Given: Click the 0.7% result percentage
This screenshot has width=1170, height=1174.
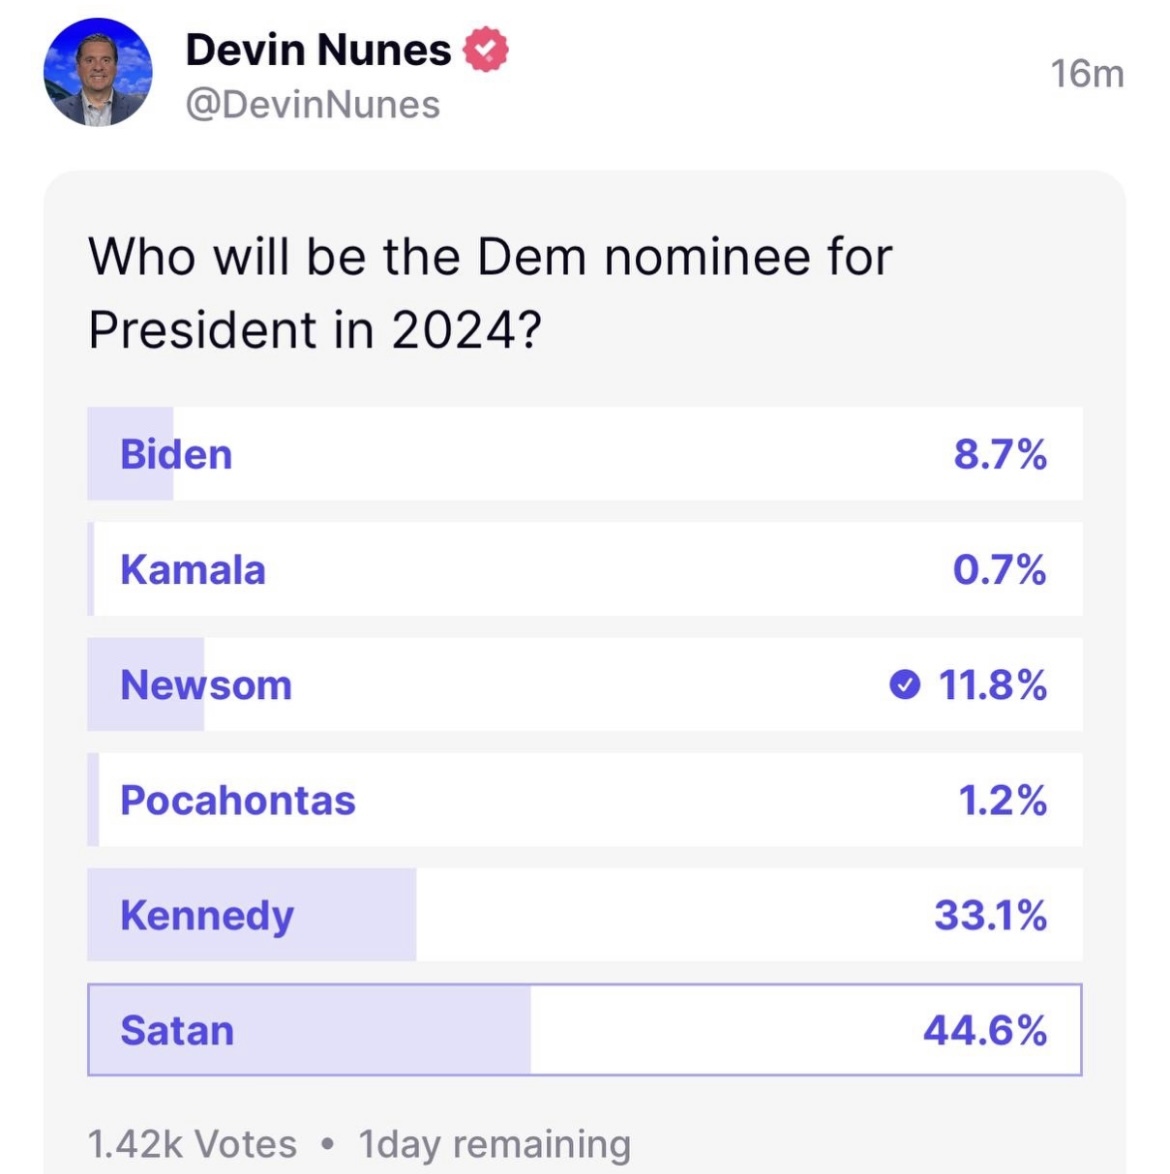Looking at the screenshot, I should 1000,570.
